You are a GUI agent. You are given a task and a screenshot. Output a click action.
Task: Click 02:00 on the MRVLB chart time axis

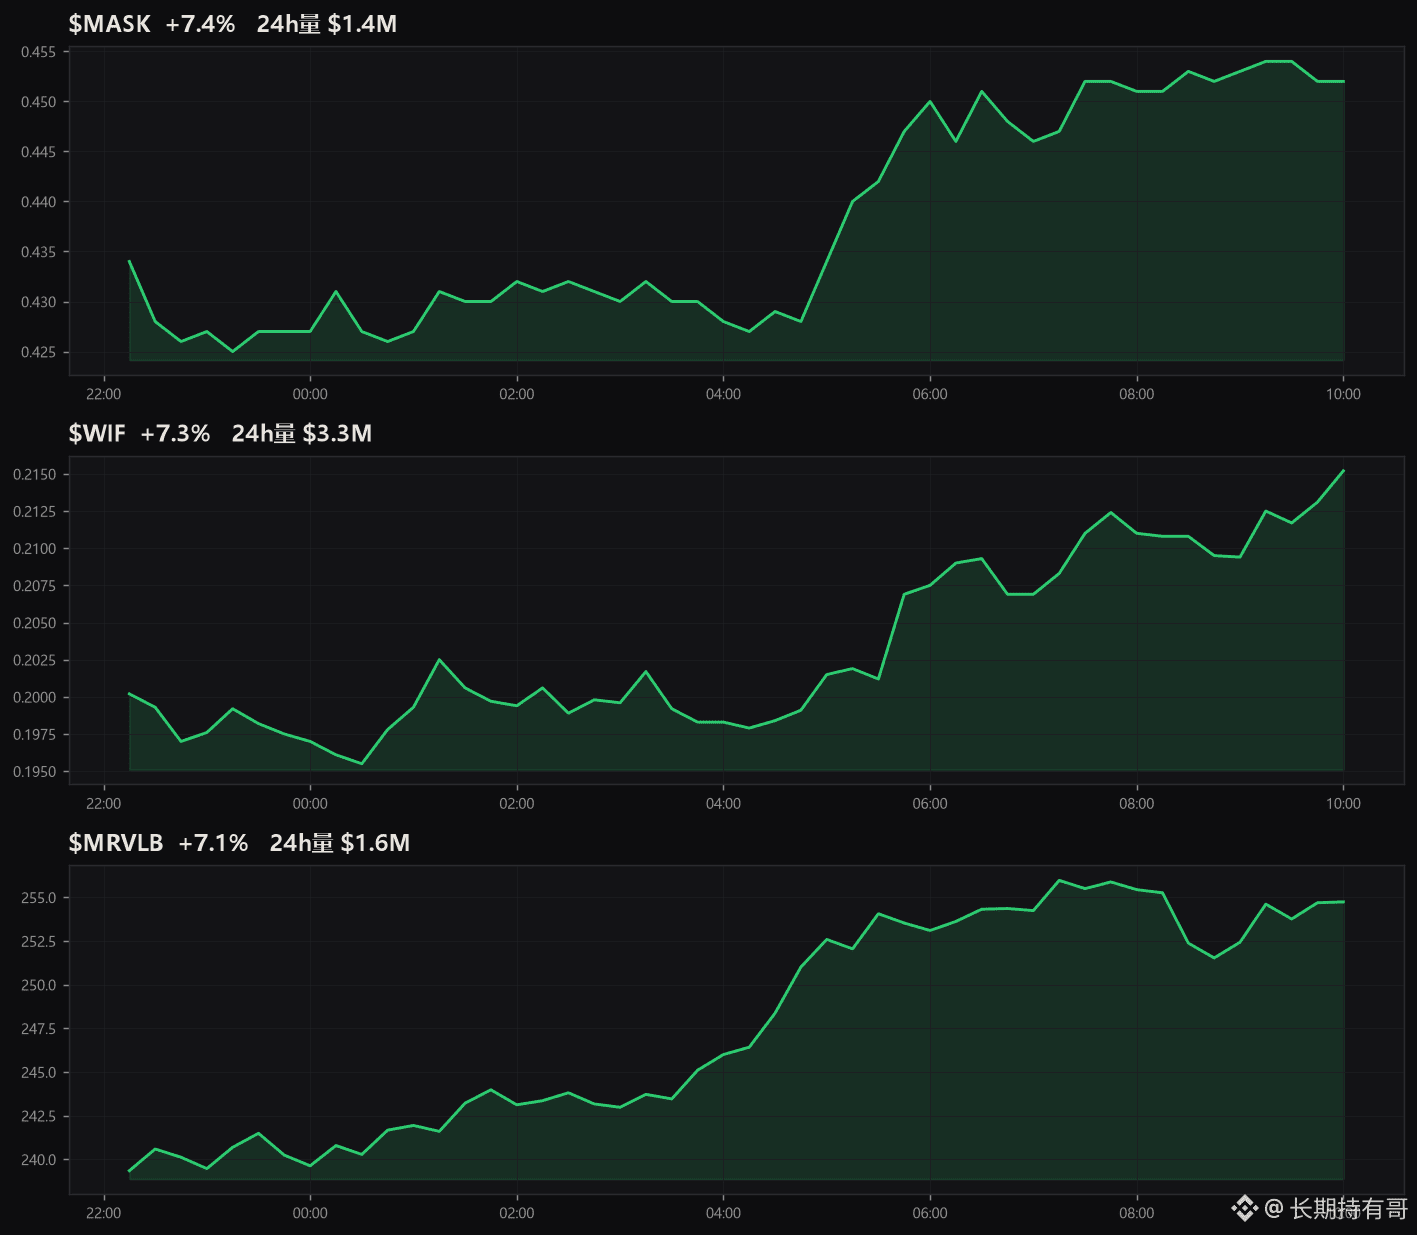pyautogui.click(x=517, y=1213)
